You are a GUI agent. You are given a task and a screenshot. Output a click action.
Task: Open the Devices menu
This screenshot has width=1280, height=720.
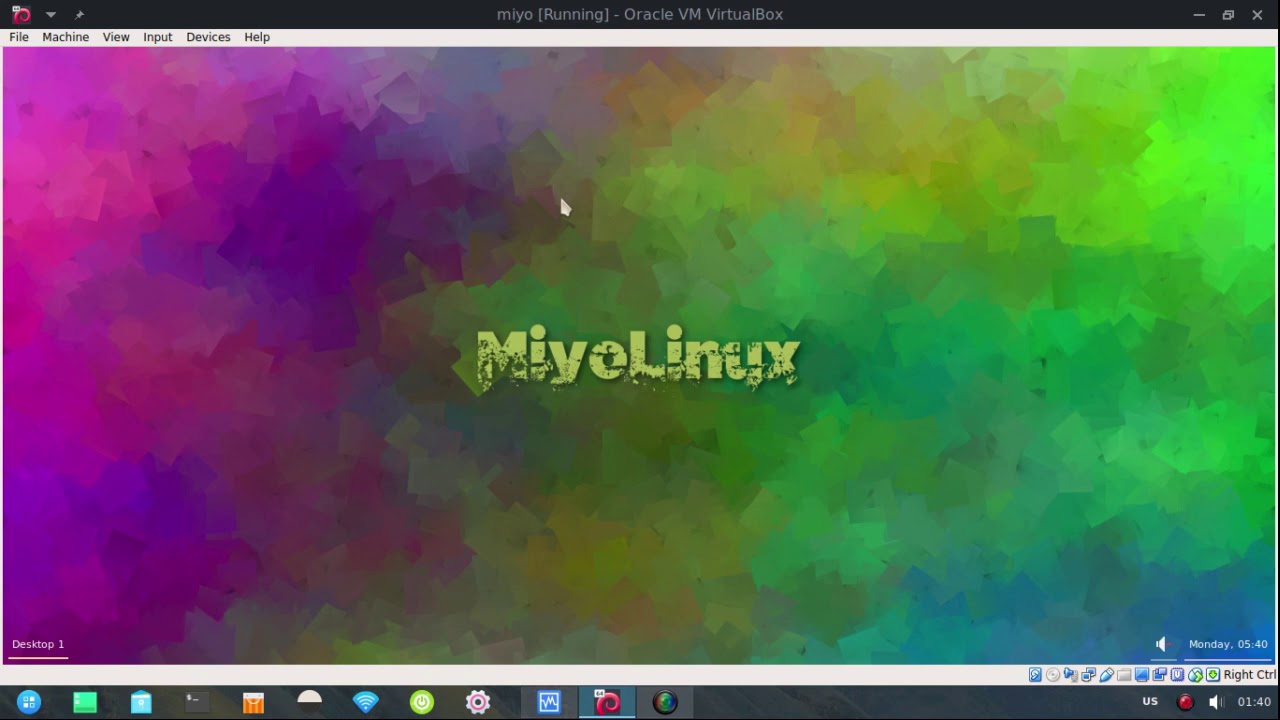click(208, 37)
